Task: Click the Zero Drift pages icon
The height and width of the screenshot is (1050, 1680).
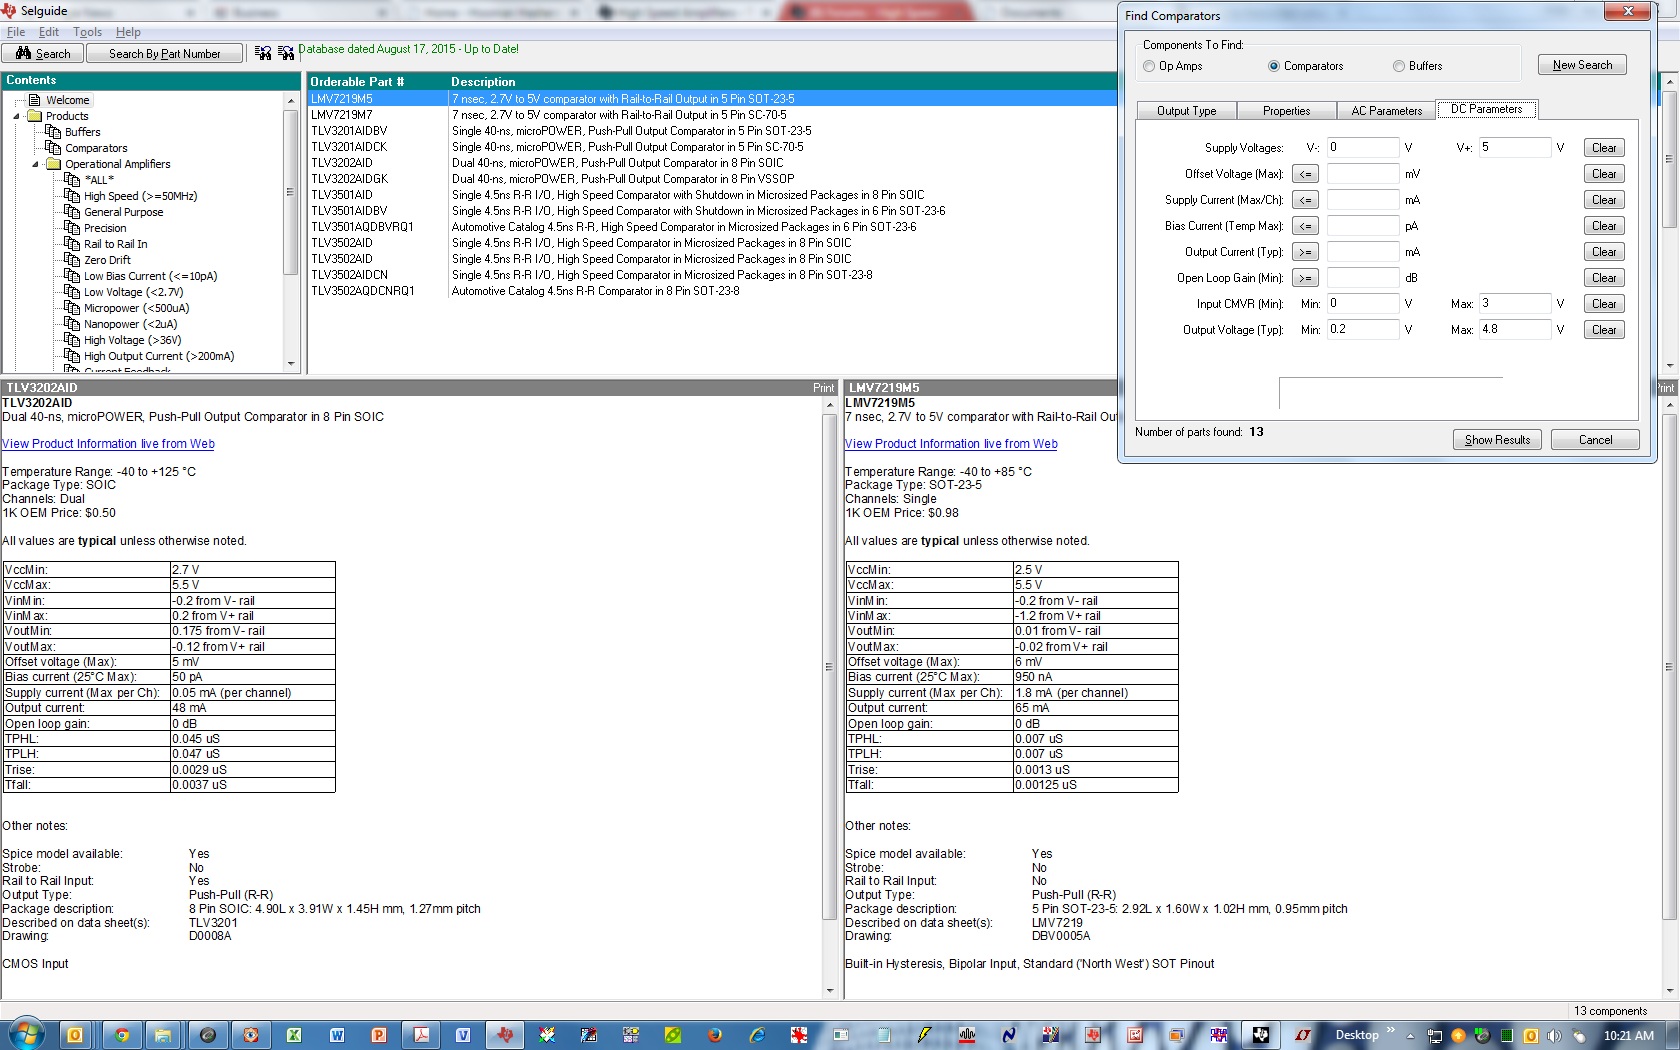Action: [72, 260]
